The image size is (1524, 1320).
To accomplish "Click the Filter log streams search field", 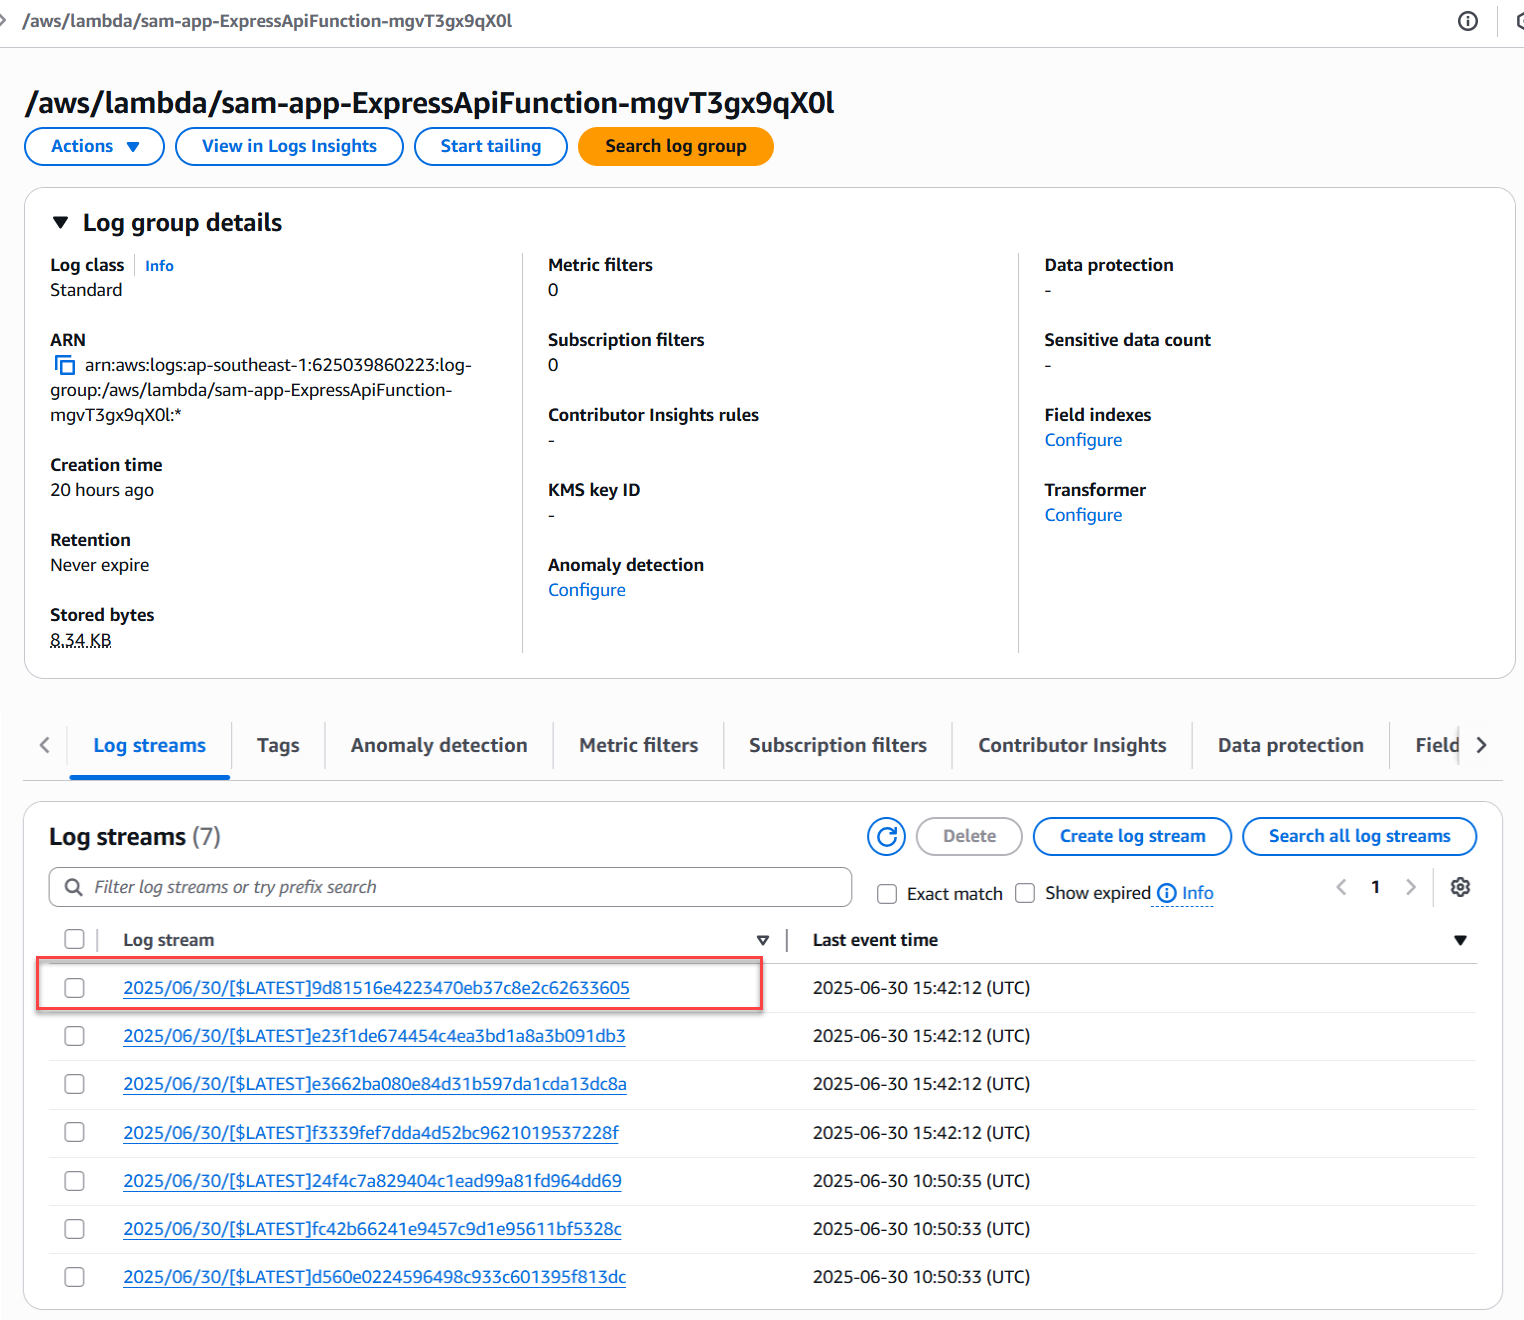I will (x=450, y=887).
